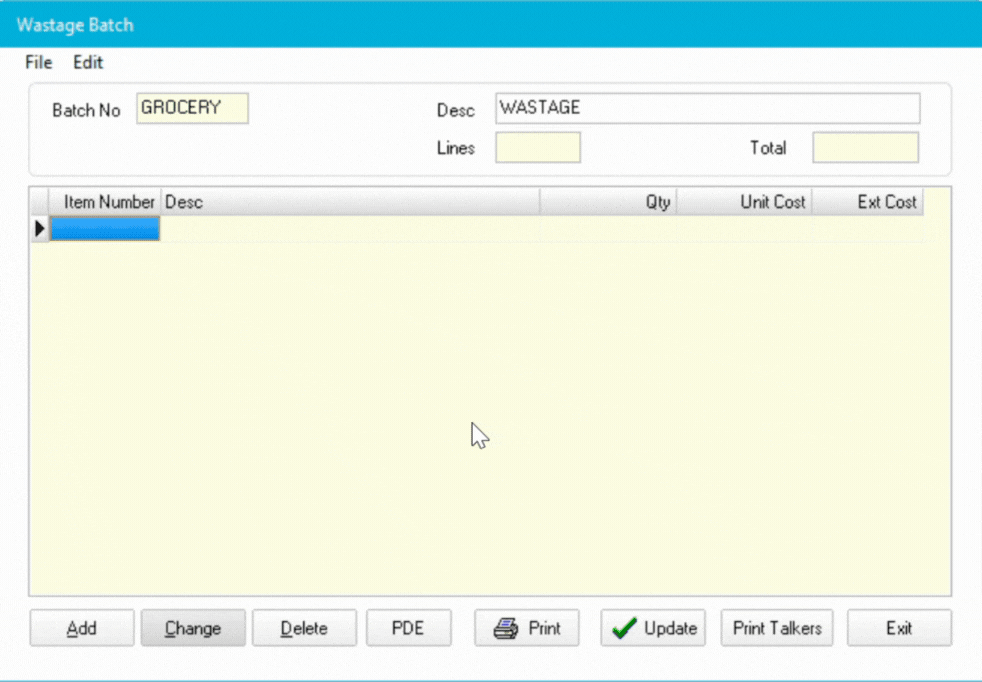Click the Exit button
This screenshot has width=982, height=682.
(x=898, y=628)
